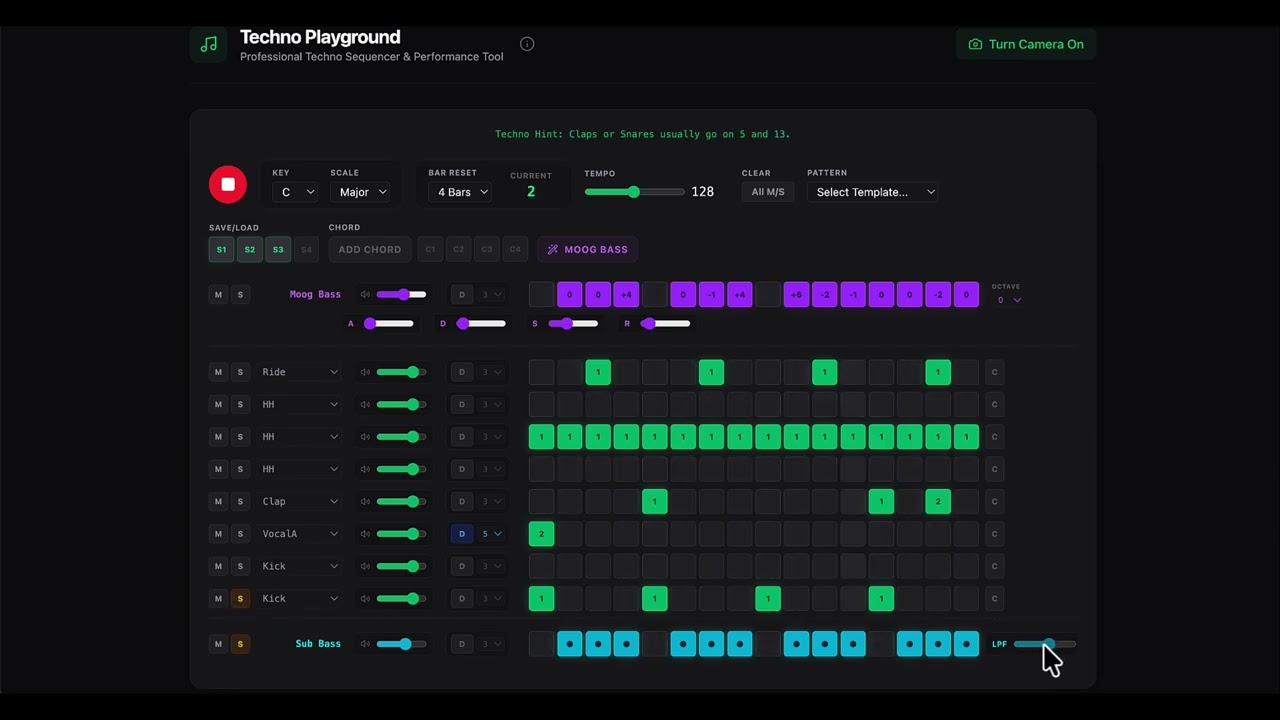
Task: Disable solo on the Sub Bass track
Action: [x=240, y=644]
